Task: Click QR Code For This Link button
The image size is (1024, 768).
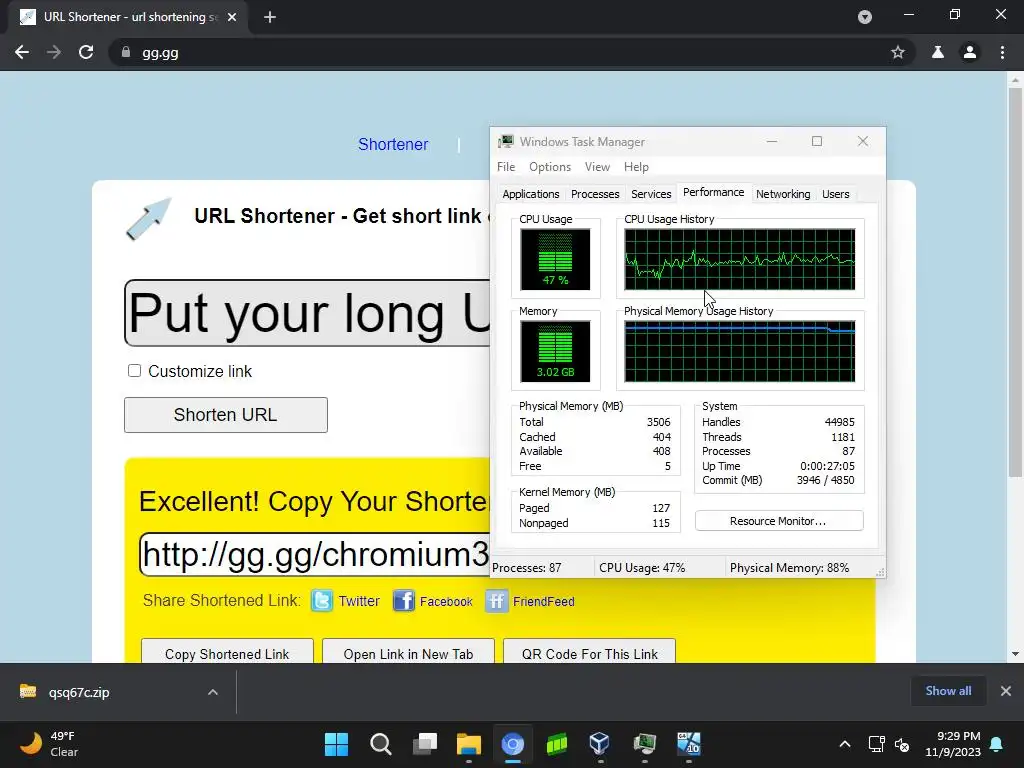Action: pyautogui.click(x=589, y=653)
